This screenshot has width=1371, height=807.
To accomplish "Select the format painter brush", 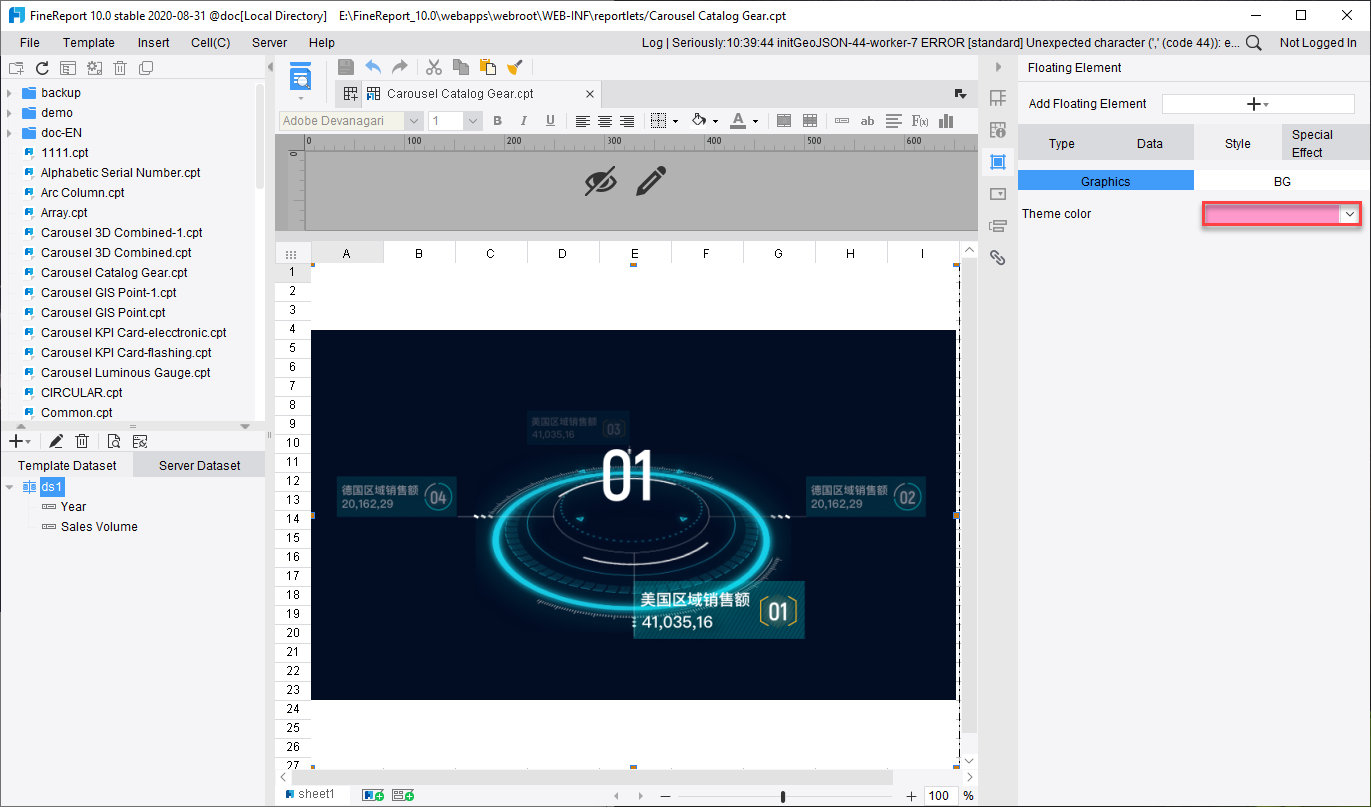I will click(x=515, y=67).
